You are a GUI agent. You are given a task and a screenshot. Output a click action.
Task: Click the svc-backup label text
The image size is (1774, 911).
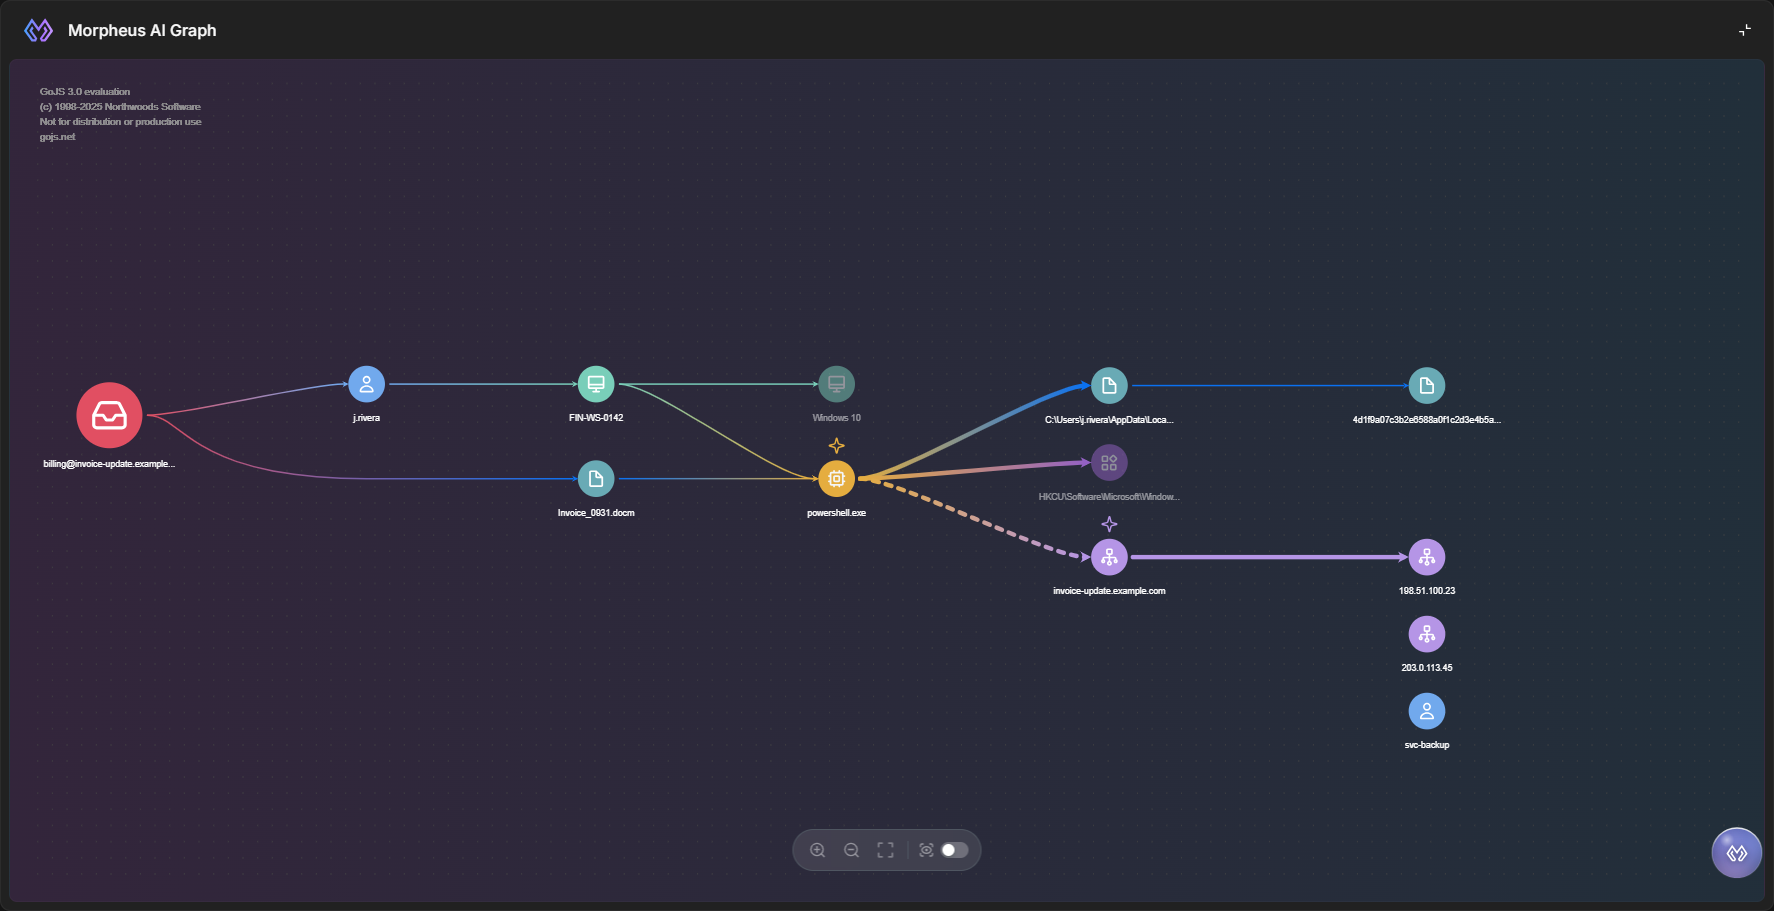pyautogui.click(x=1427, y=745)
